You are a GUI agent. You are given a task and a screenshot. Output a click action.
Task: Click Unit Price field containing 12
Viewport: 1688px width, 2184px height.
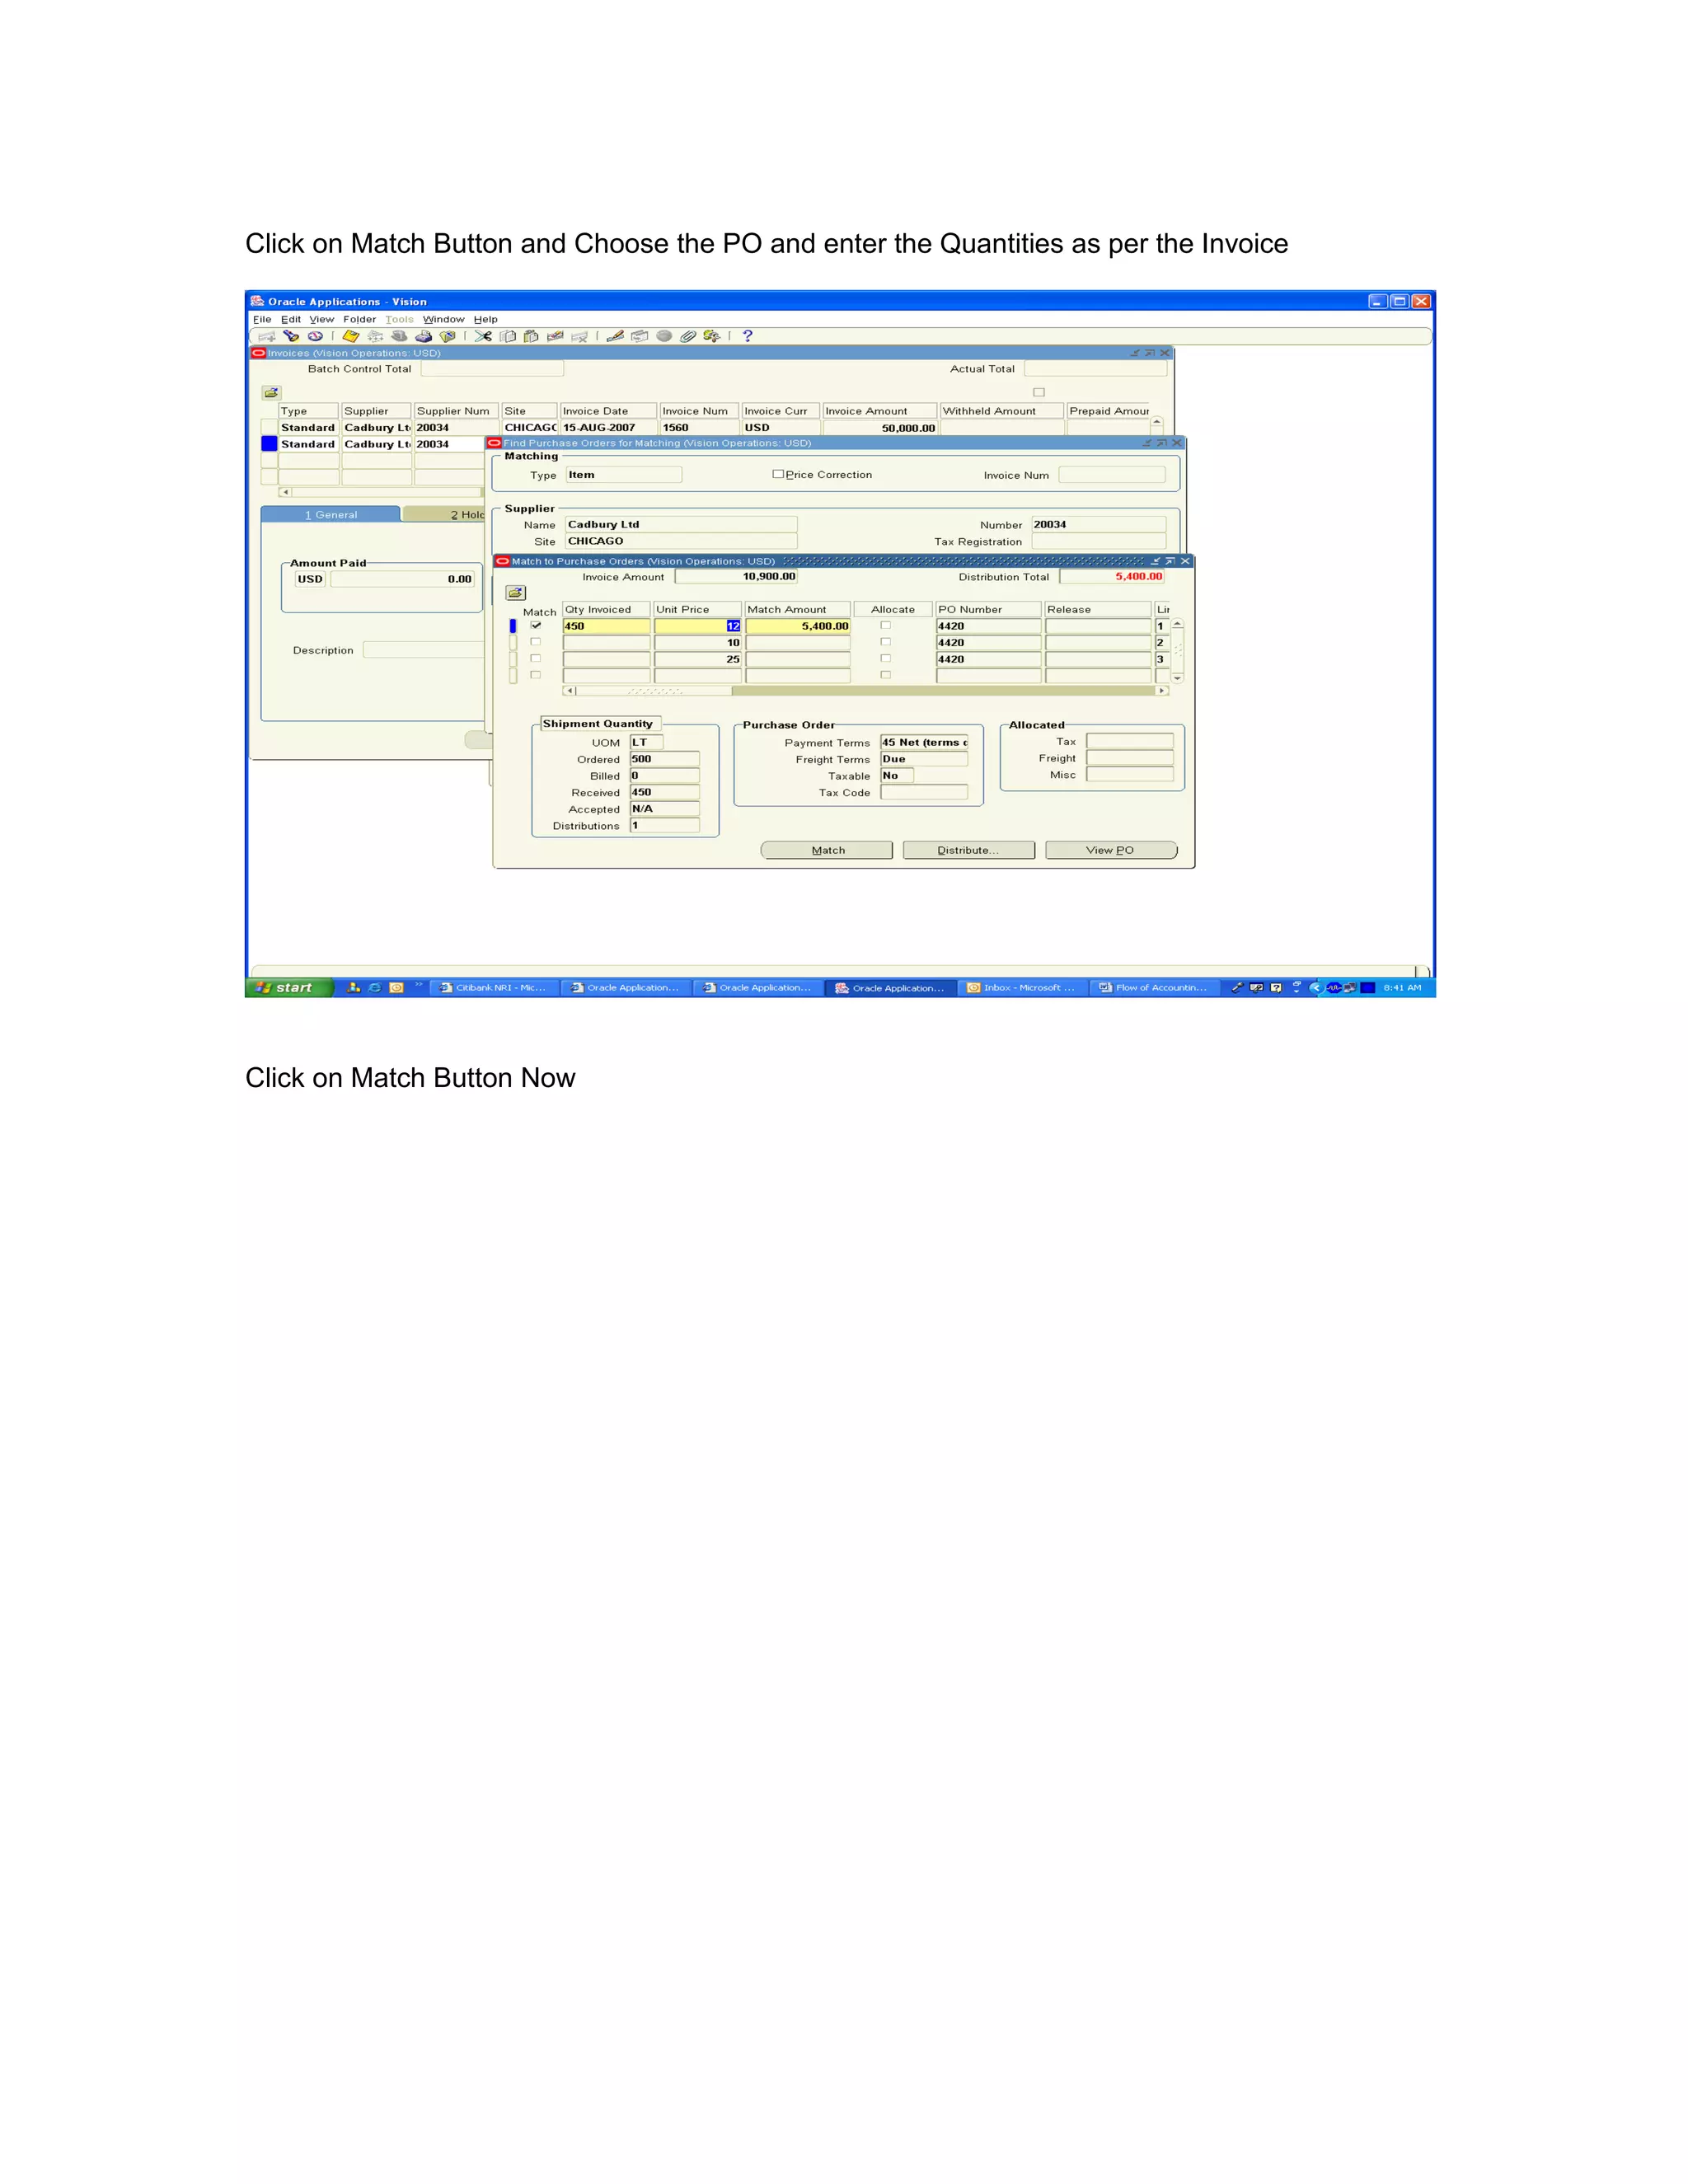[x=698, y=626]
